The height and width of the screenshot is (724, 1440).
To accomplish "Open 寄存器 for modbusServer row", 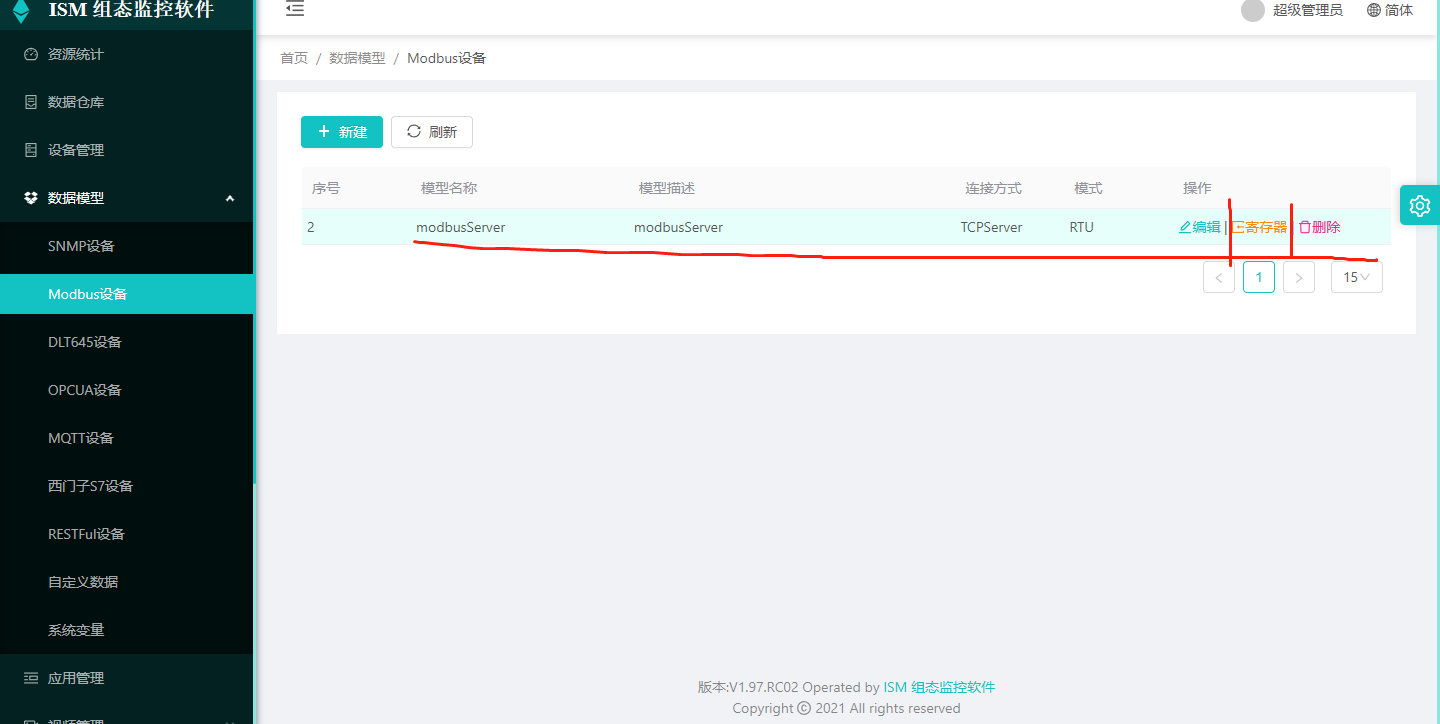I will click(1259, 227).
